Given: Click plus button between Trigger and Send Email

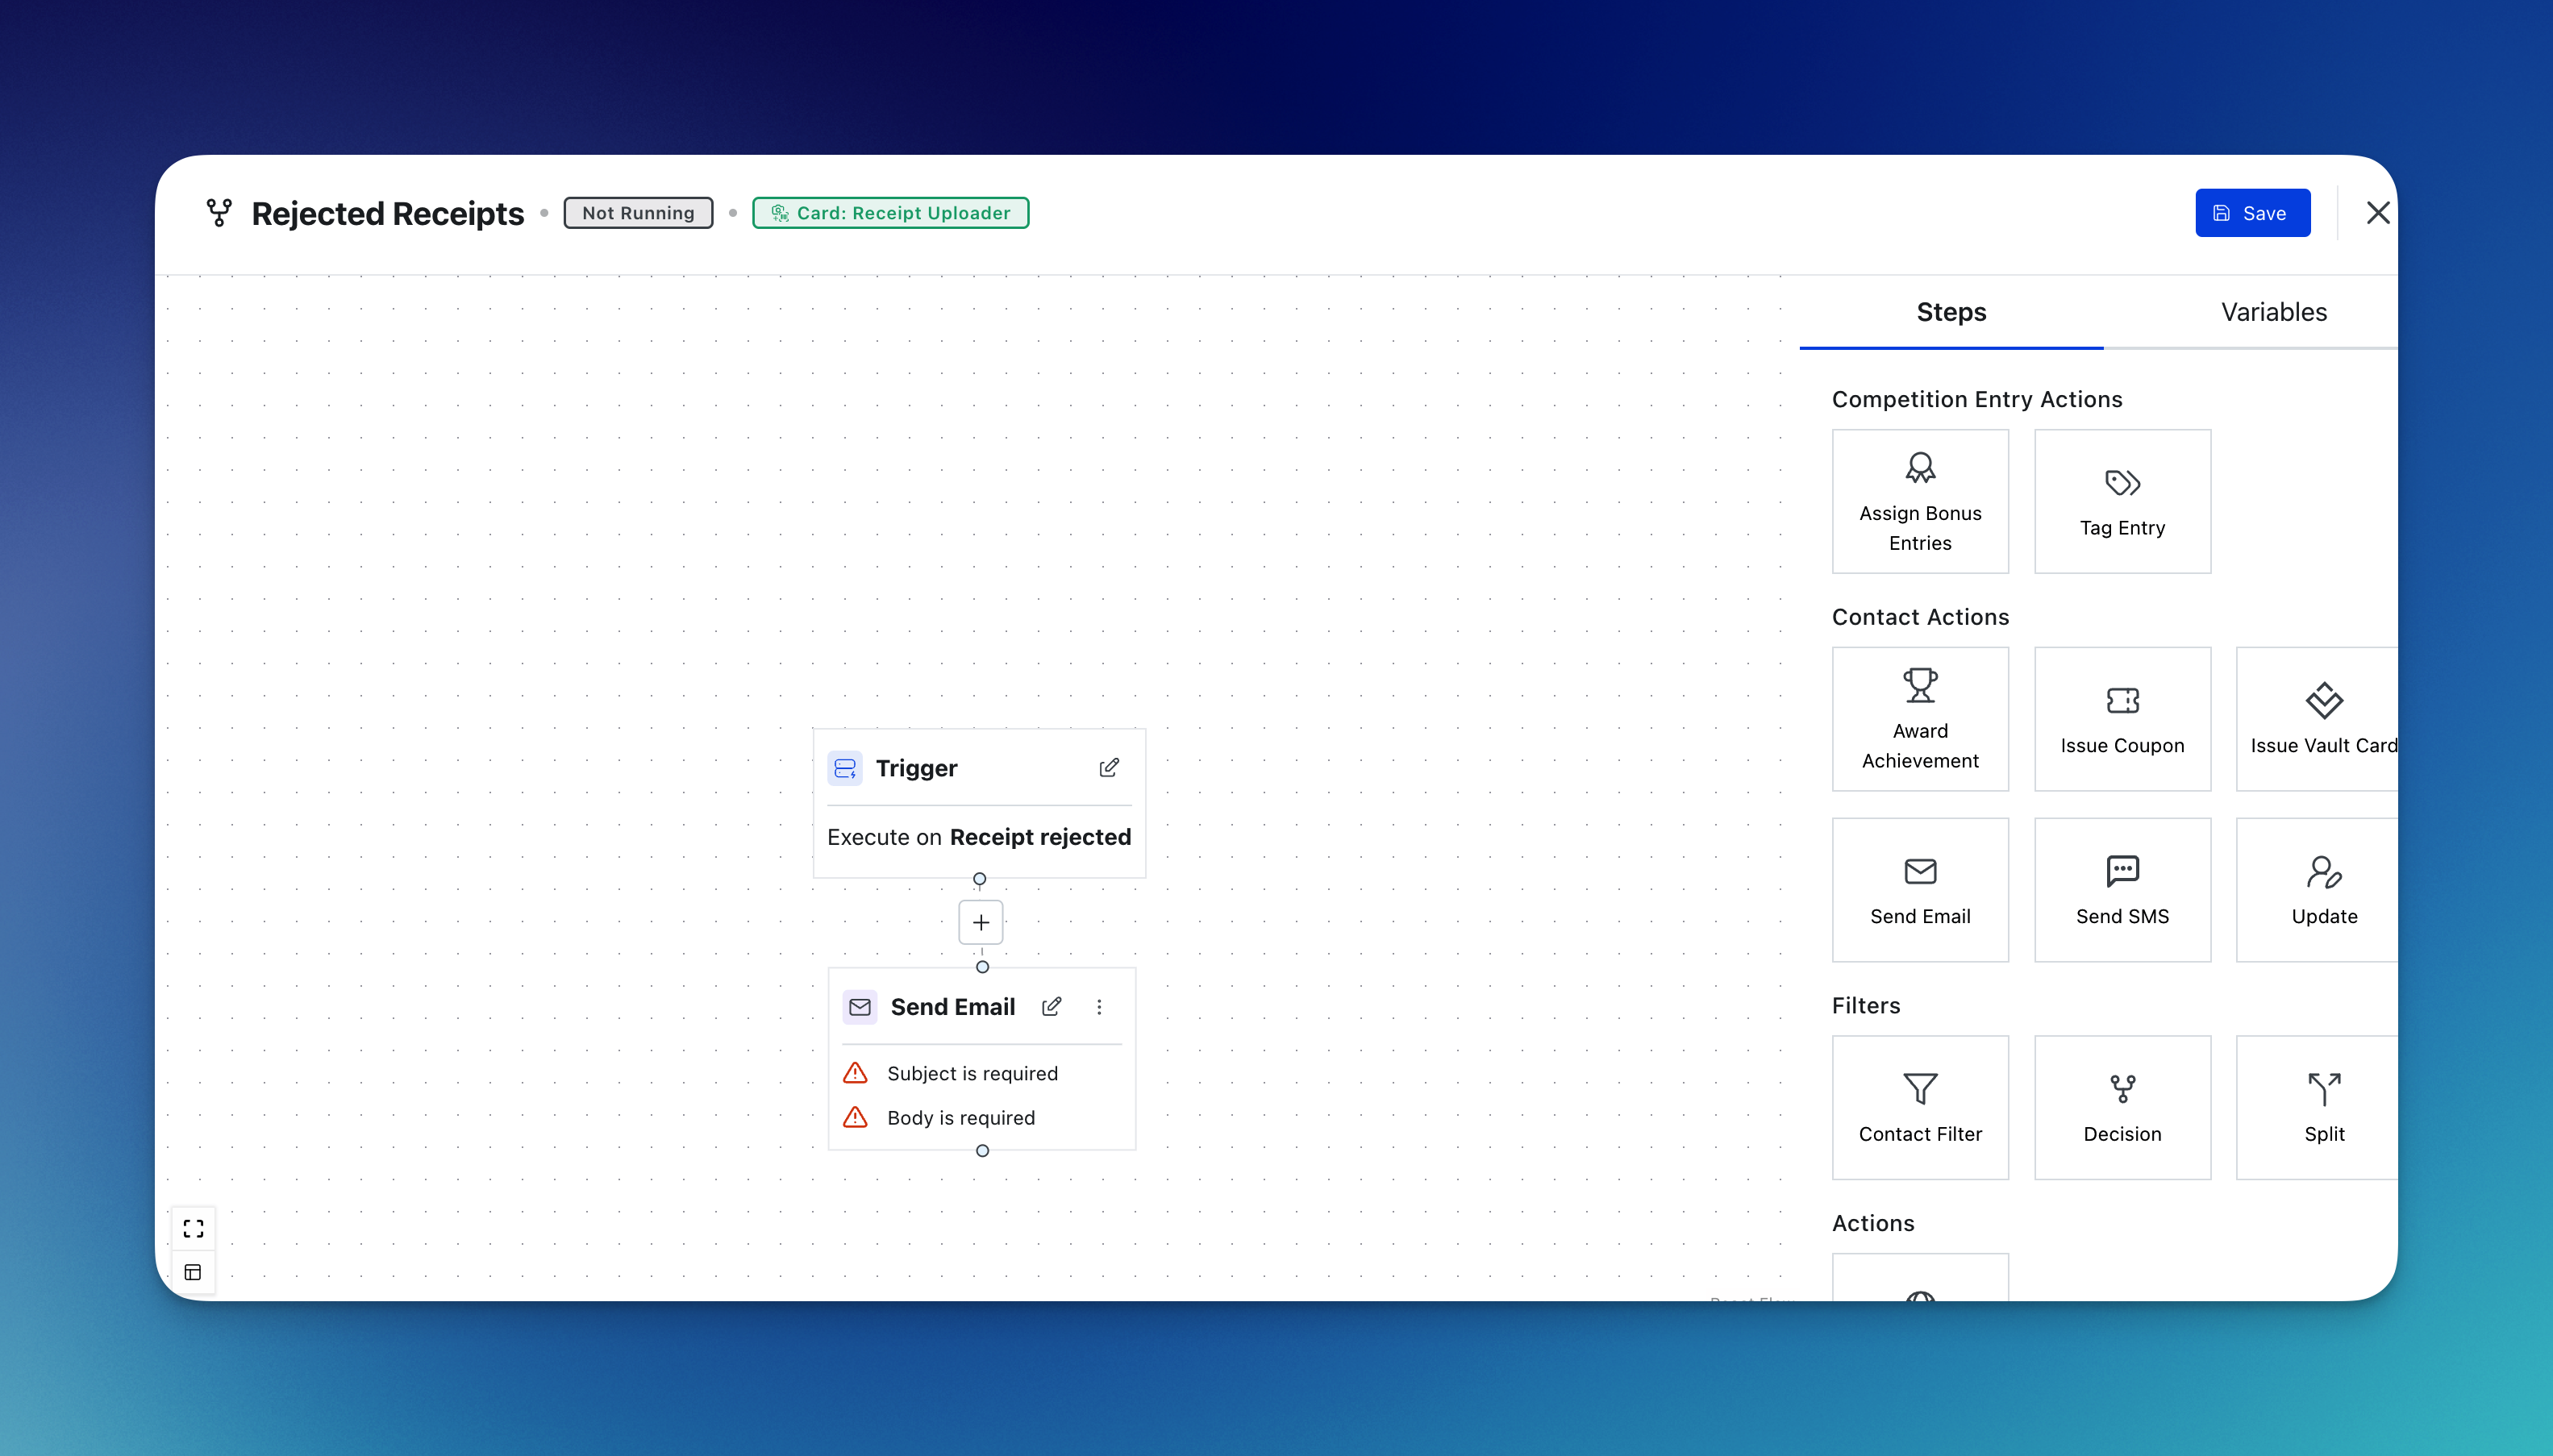Looking at the screenshot, I should [x=980, y=922].
